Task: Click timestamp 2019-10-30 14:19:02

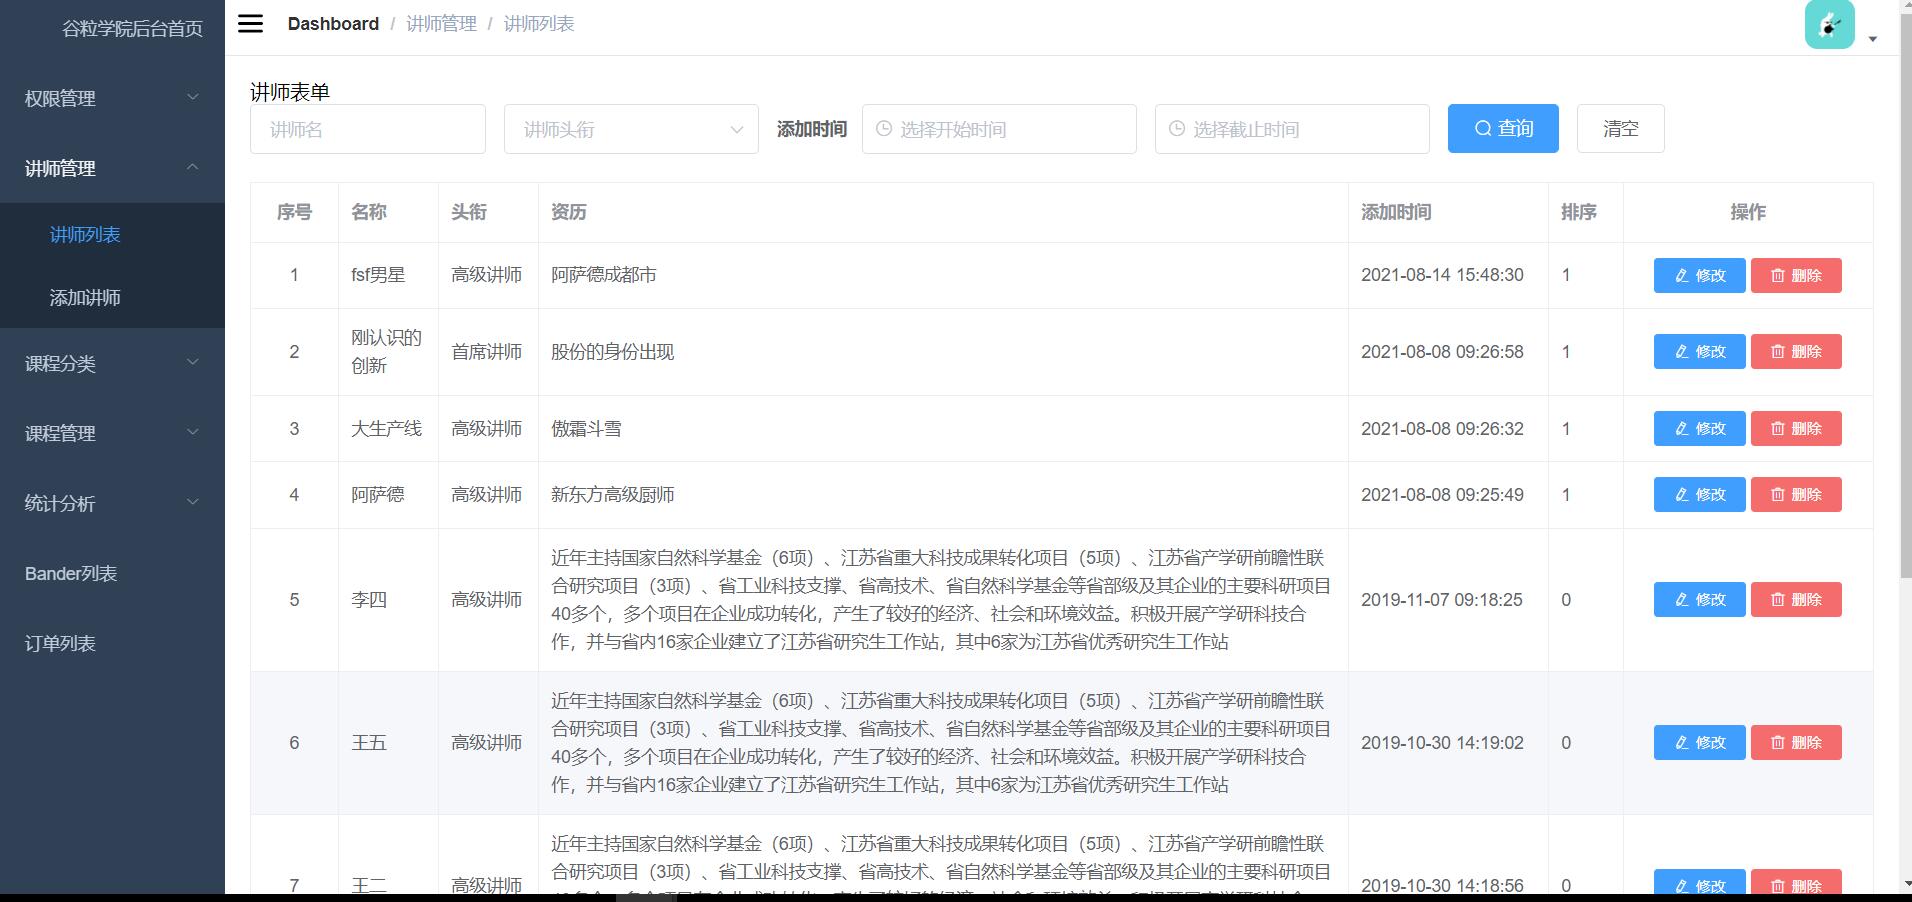Action: point(1442,743)
